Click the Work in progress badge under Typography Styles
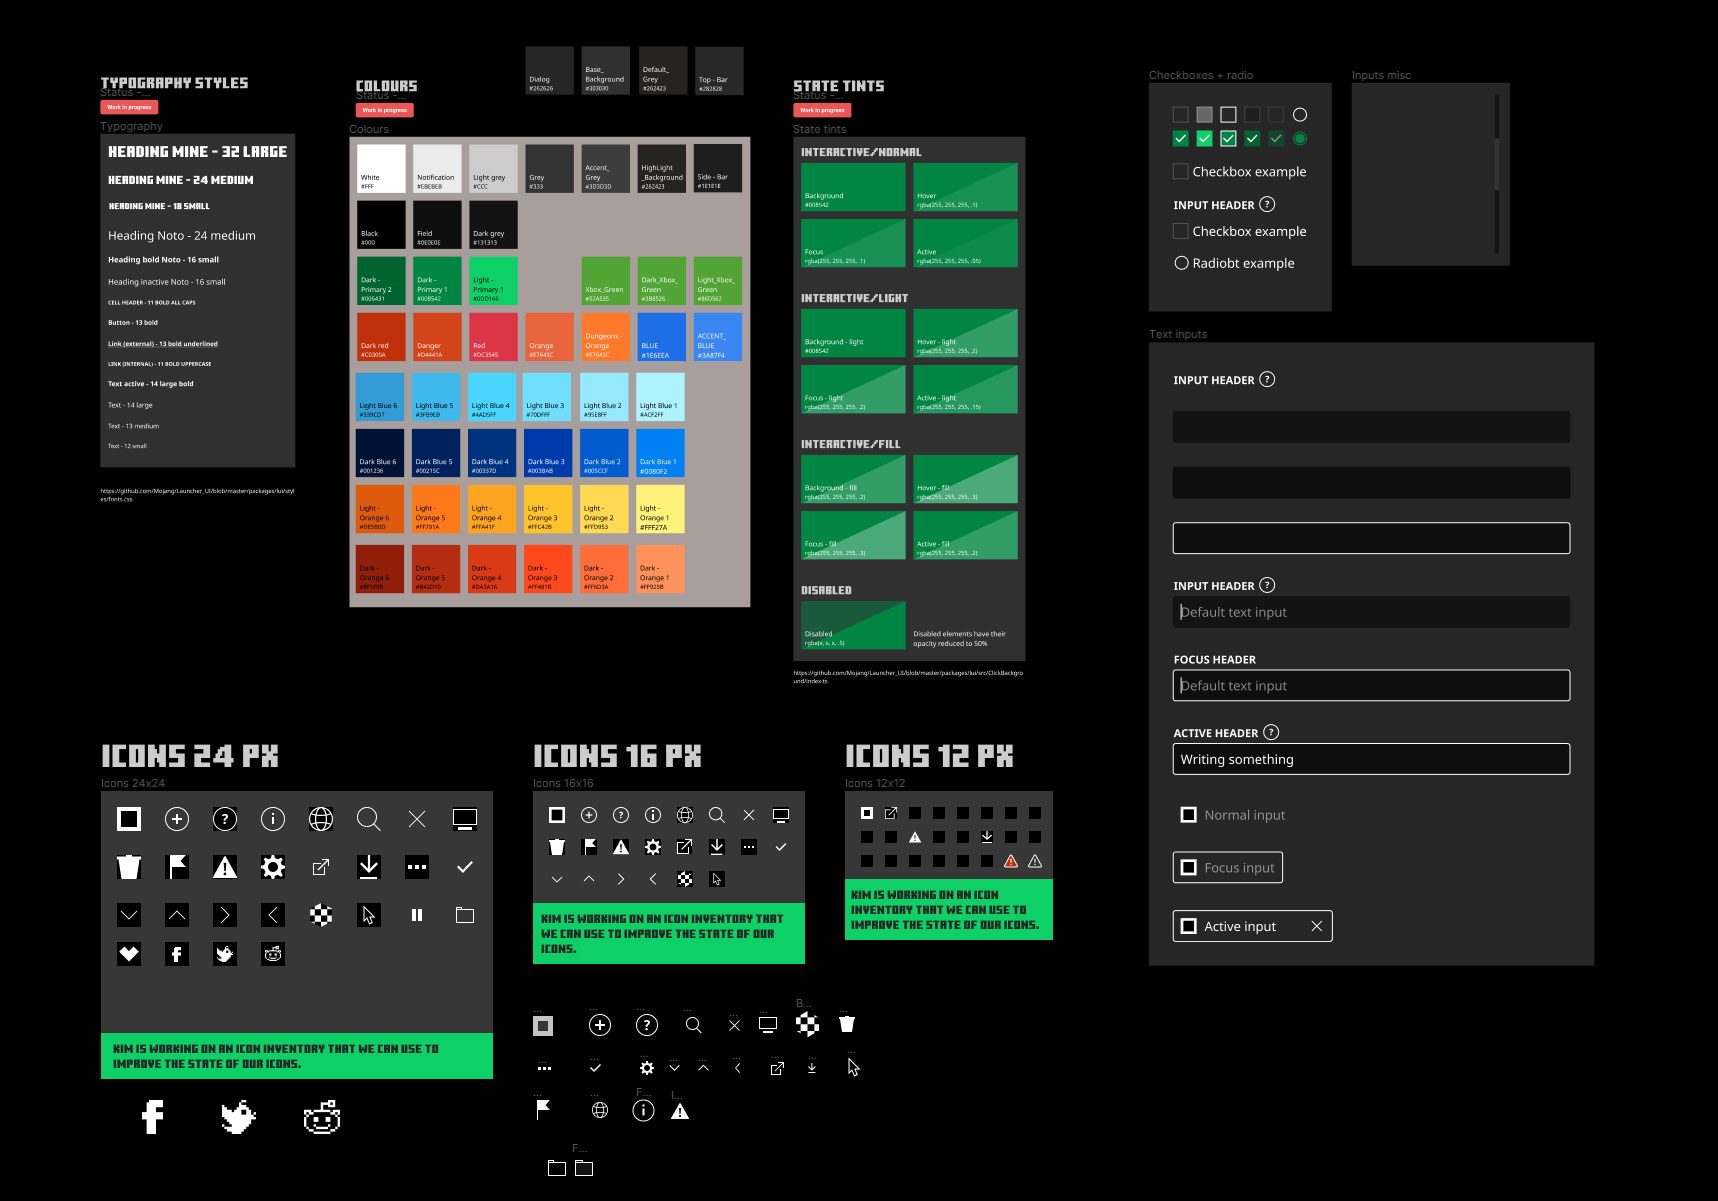The height and width of the screenshot is (1201, 1718). (129, 107)
